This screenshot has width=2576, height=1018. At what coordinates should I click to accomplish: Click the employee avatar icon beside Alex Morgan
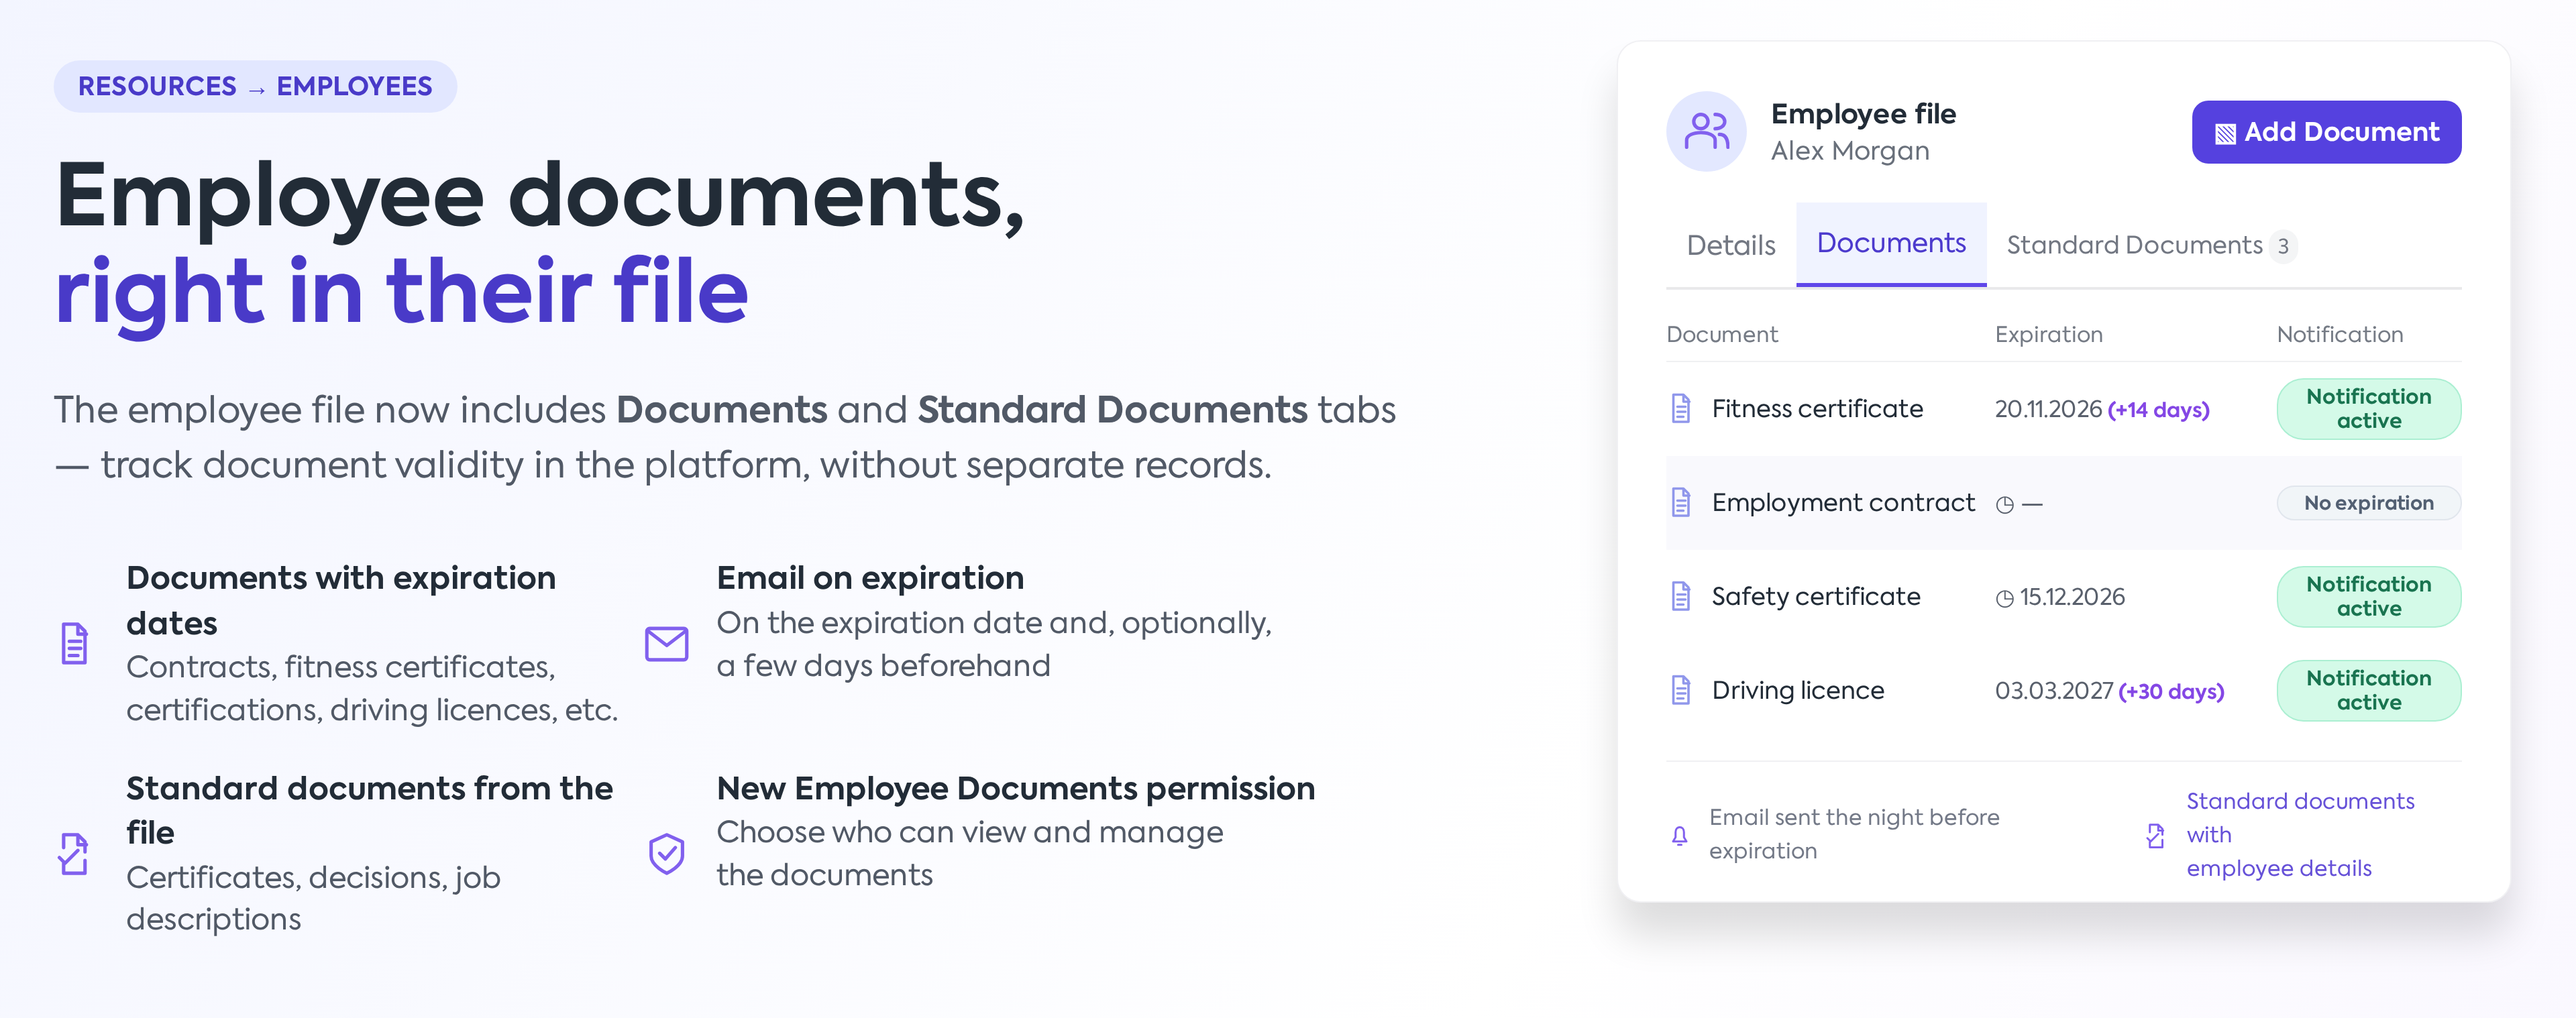coord(1706,131)
